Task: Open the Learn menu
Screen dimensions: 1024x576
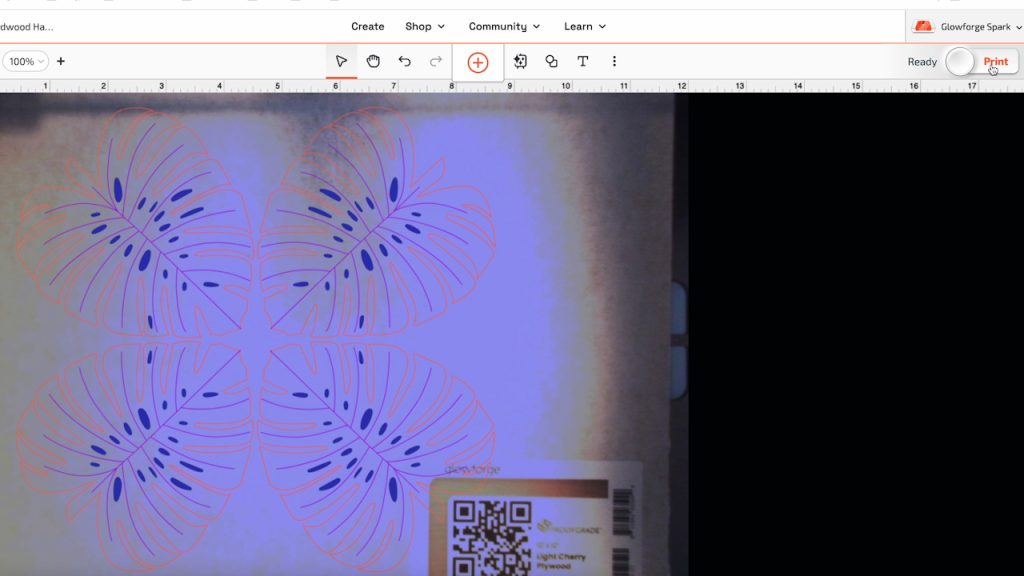Action: 584,26
